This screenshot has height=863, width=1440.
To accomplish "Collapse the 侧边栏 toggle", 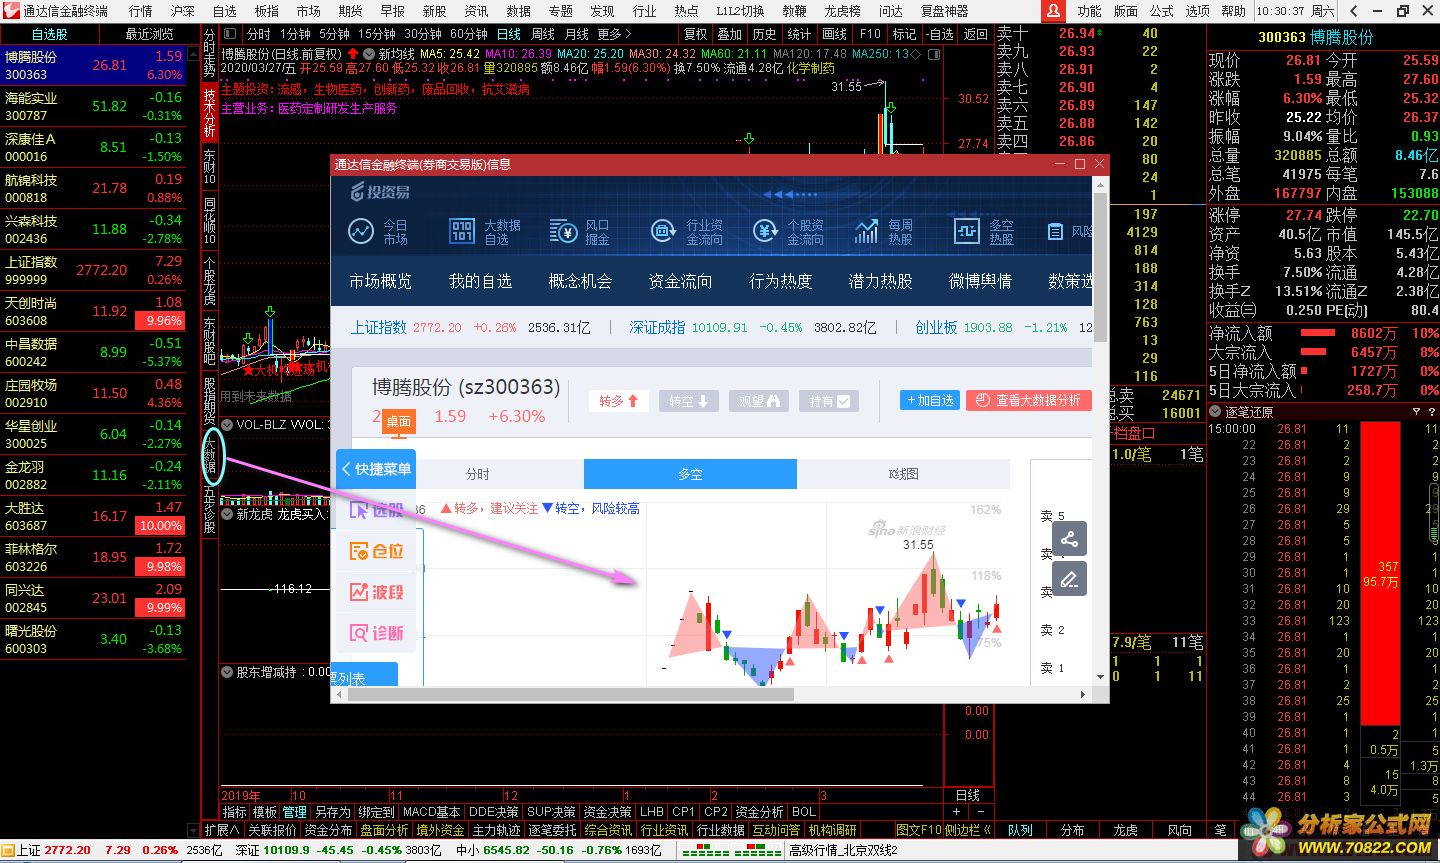I will click(968, 830).
